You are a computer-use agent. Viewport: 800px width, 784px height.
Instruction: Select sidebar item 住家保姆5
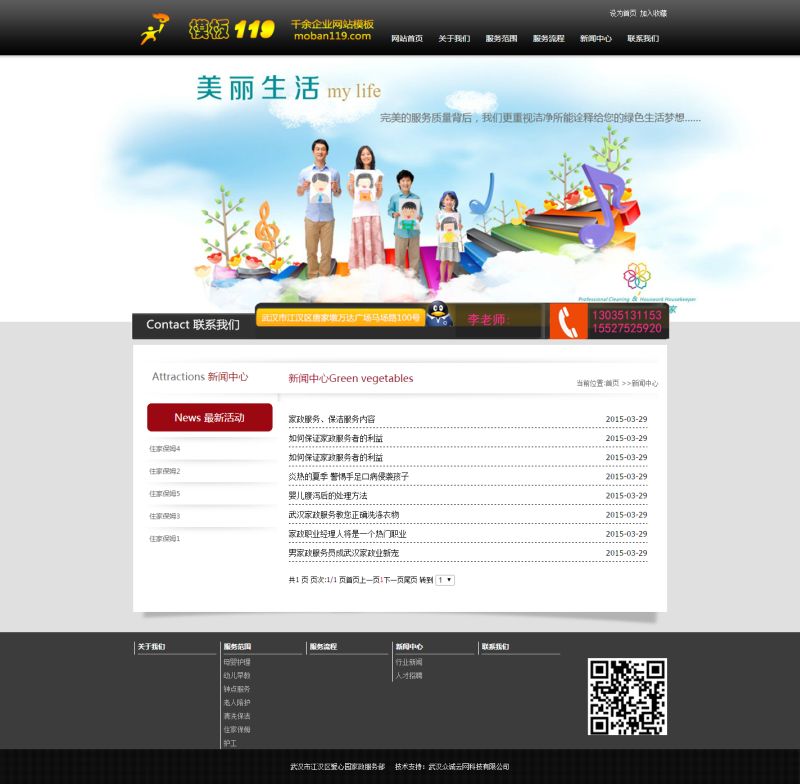(x=164, y=494)
